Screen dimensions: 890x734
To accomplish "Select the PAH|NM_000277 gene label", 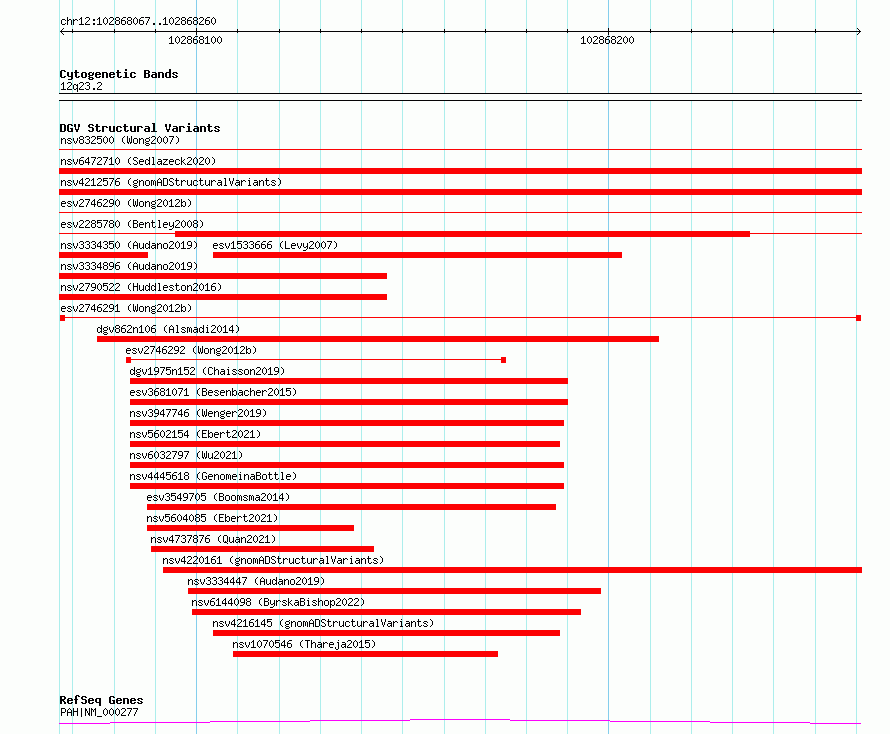I will point(99,712).
